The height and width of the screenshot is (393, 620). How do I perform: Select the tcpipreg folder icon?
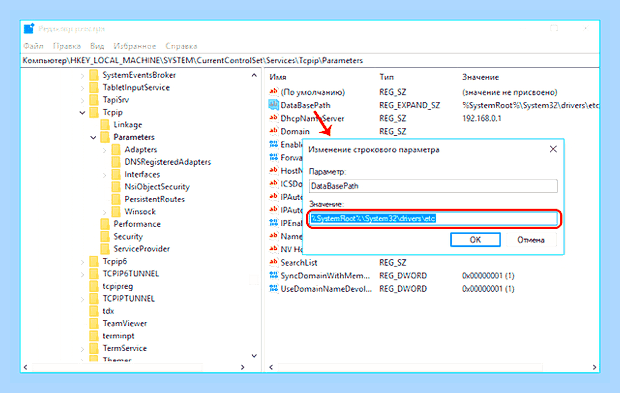(x=94, y=286)
